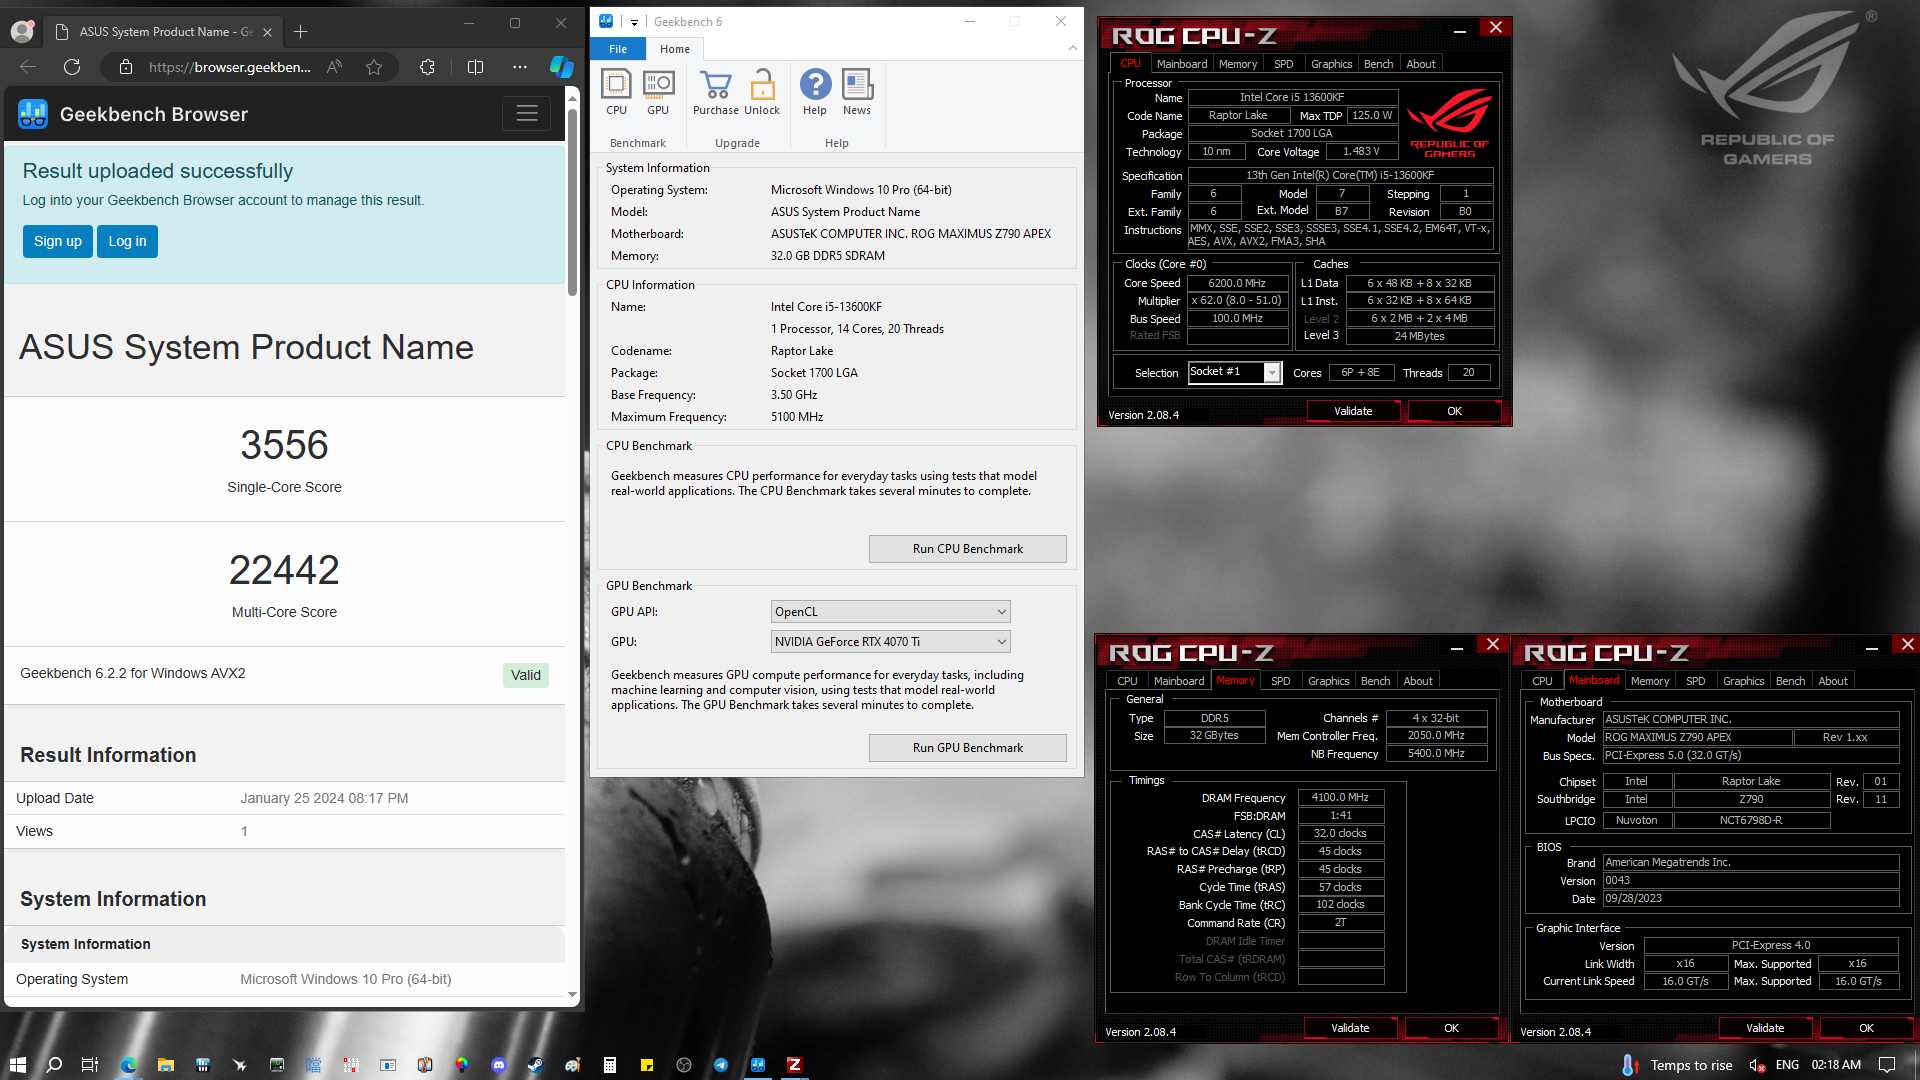Screen dimensions: 1920x1080
Task: Switch to SPD tab in top CPU-Z window
Action: click(x=1284, y=64)
